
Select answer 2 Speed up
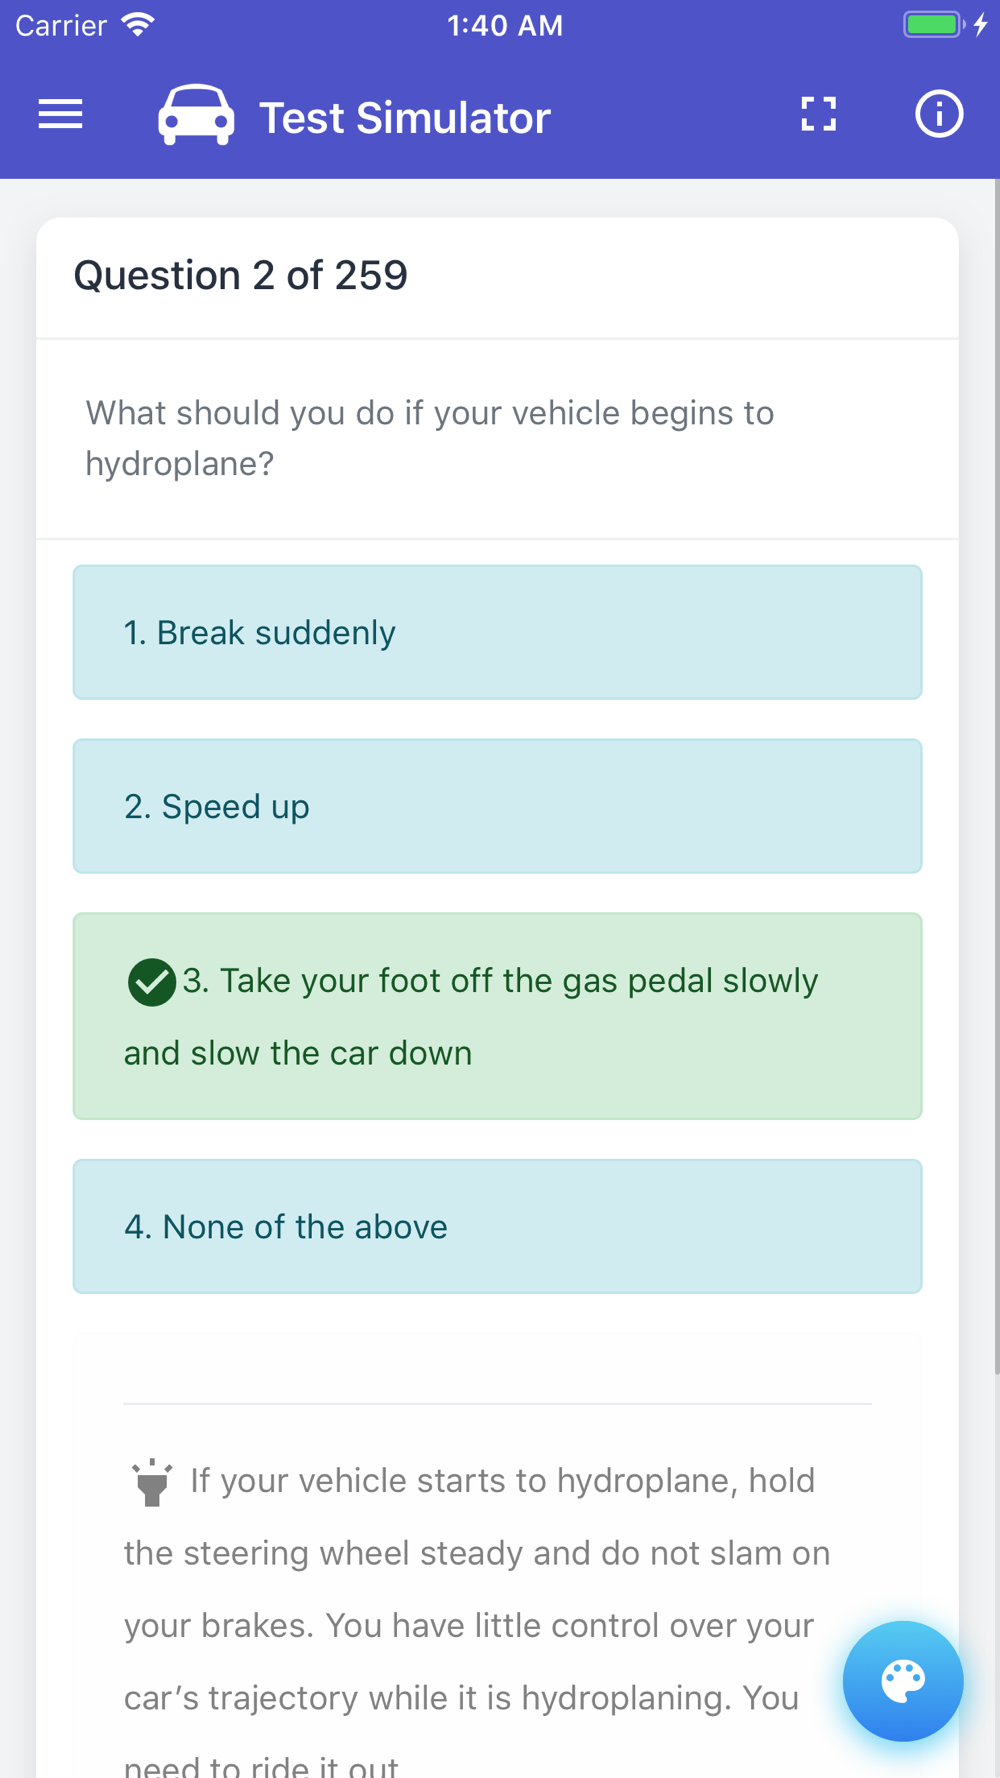497,806
